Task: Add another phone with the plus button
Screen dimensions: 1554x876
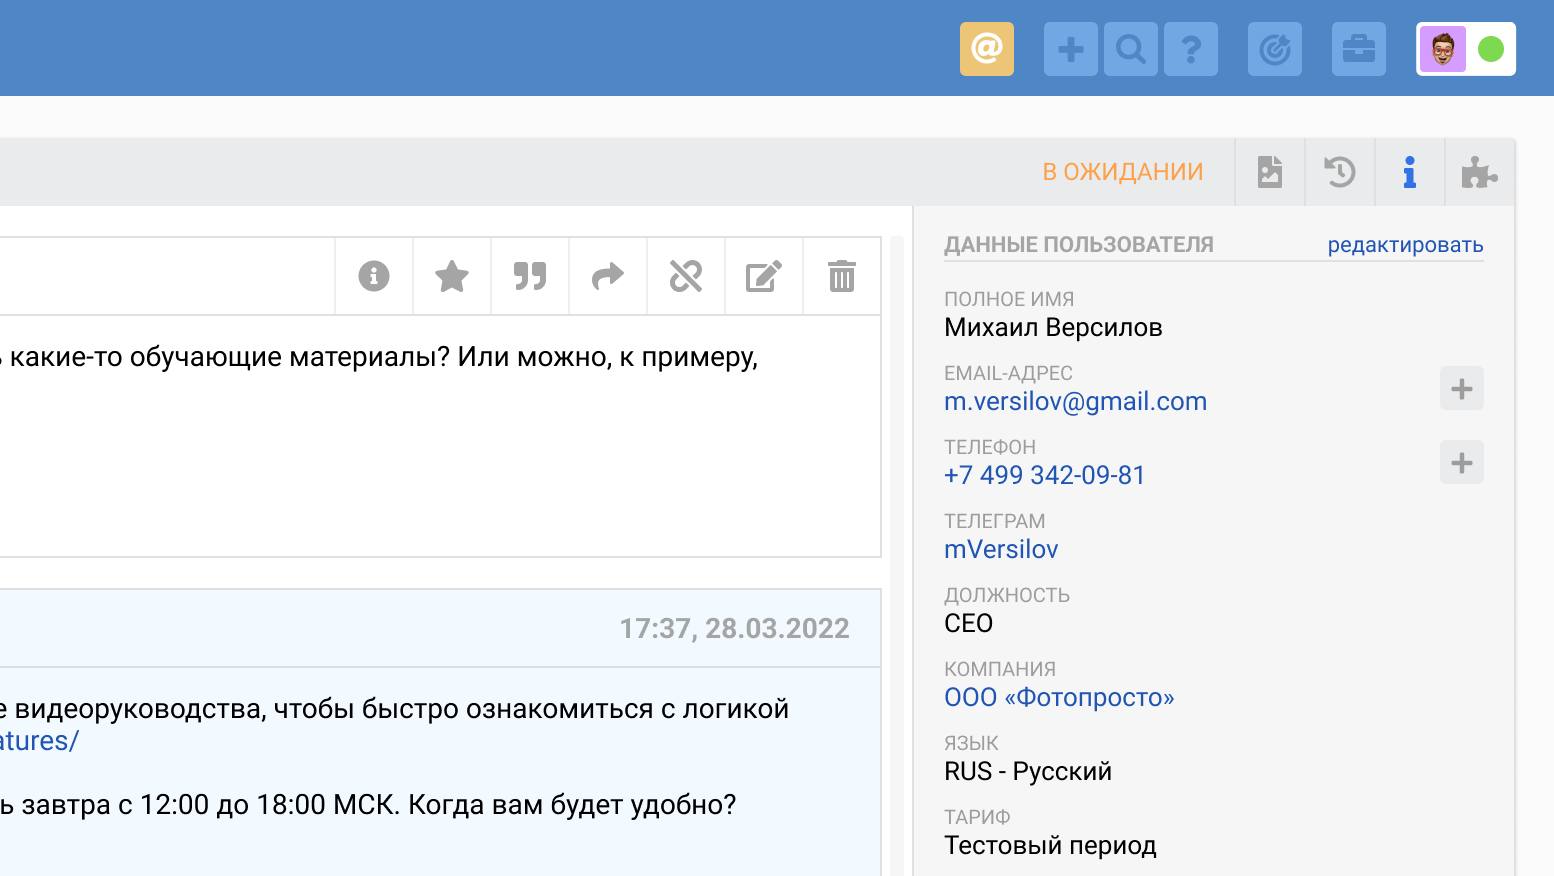Action: (x=1461, y=462)
